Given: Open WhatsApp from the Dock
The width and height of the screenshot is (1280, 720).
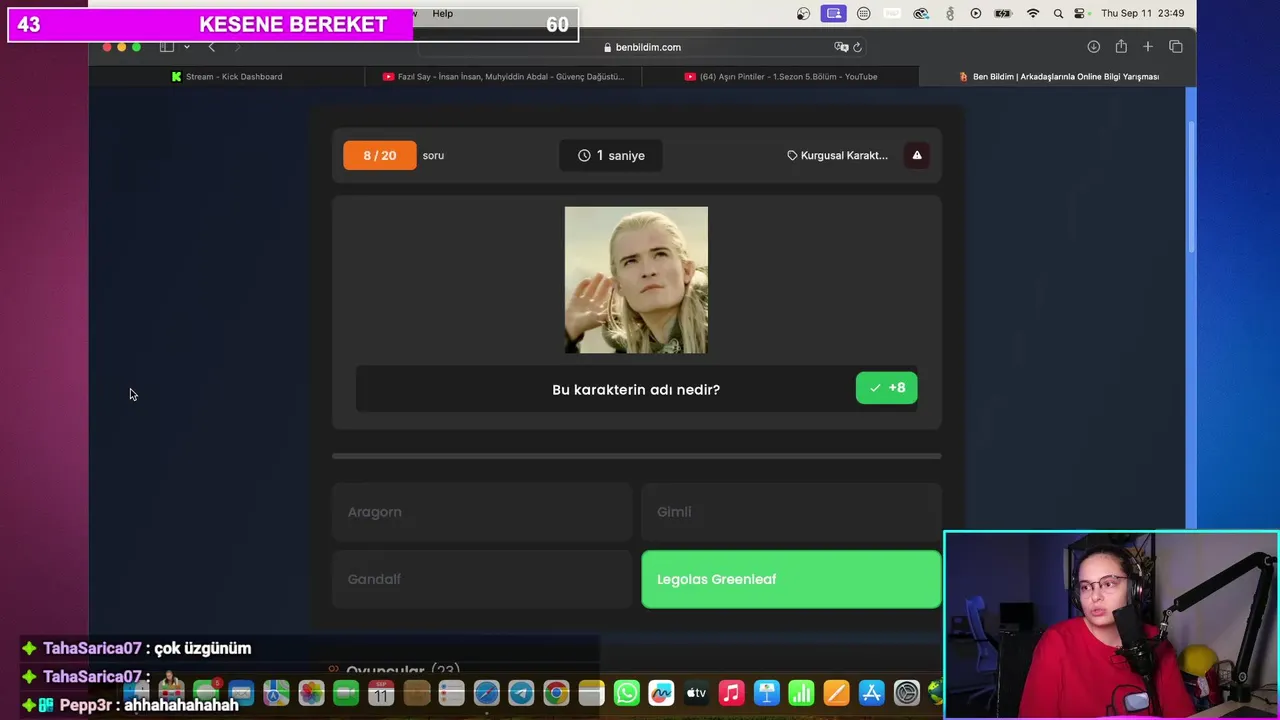Looking at the screenshot, I should [x=626, y=693].
